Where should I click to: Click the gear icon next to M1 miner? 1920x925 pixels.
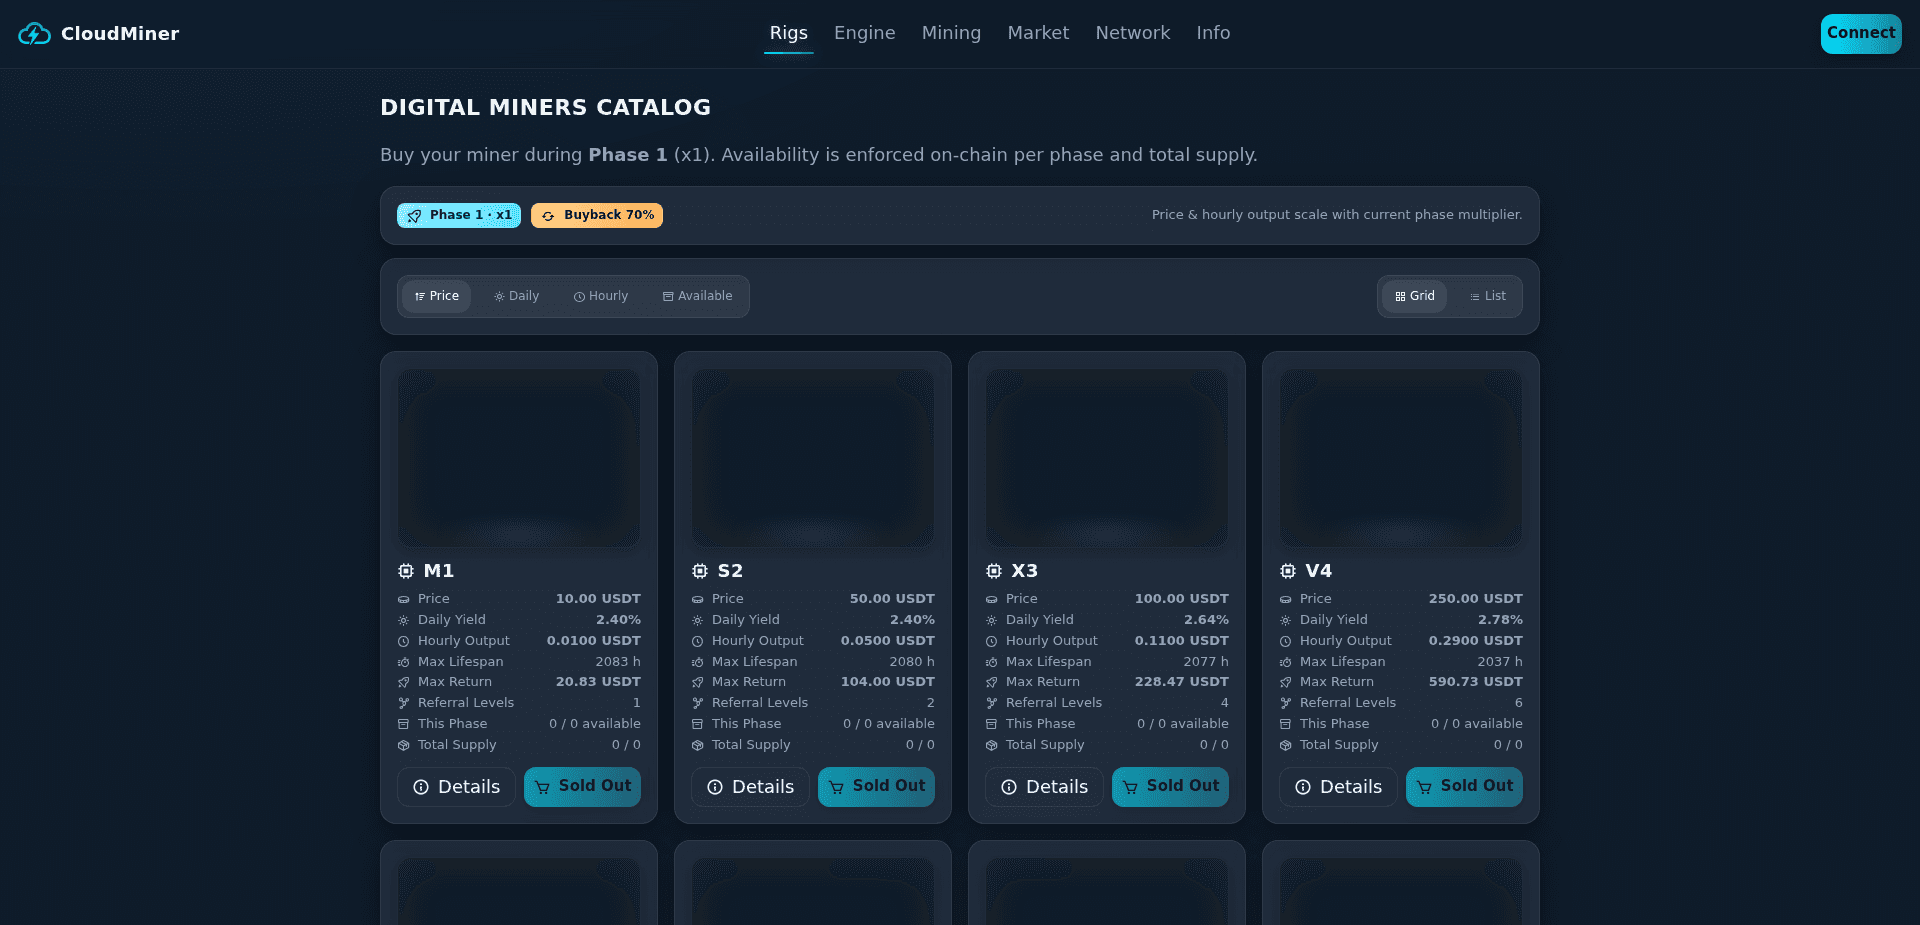405,570
